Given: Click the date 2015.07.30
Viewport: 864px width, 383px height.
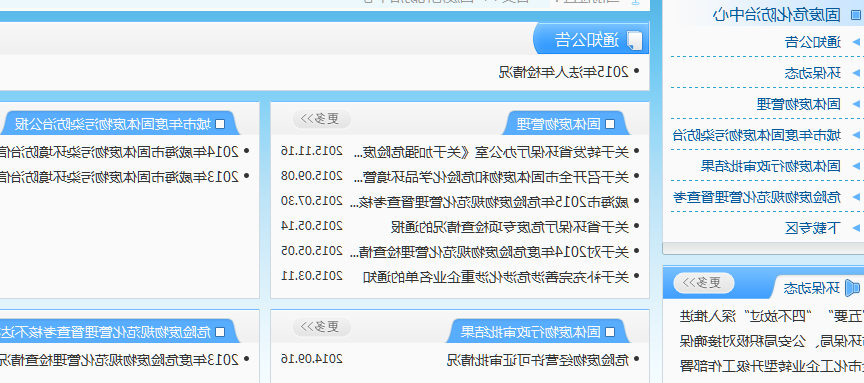Looking at the screenshot, I should click(x=312, y=201).
